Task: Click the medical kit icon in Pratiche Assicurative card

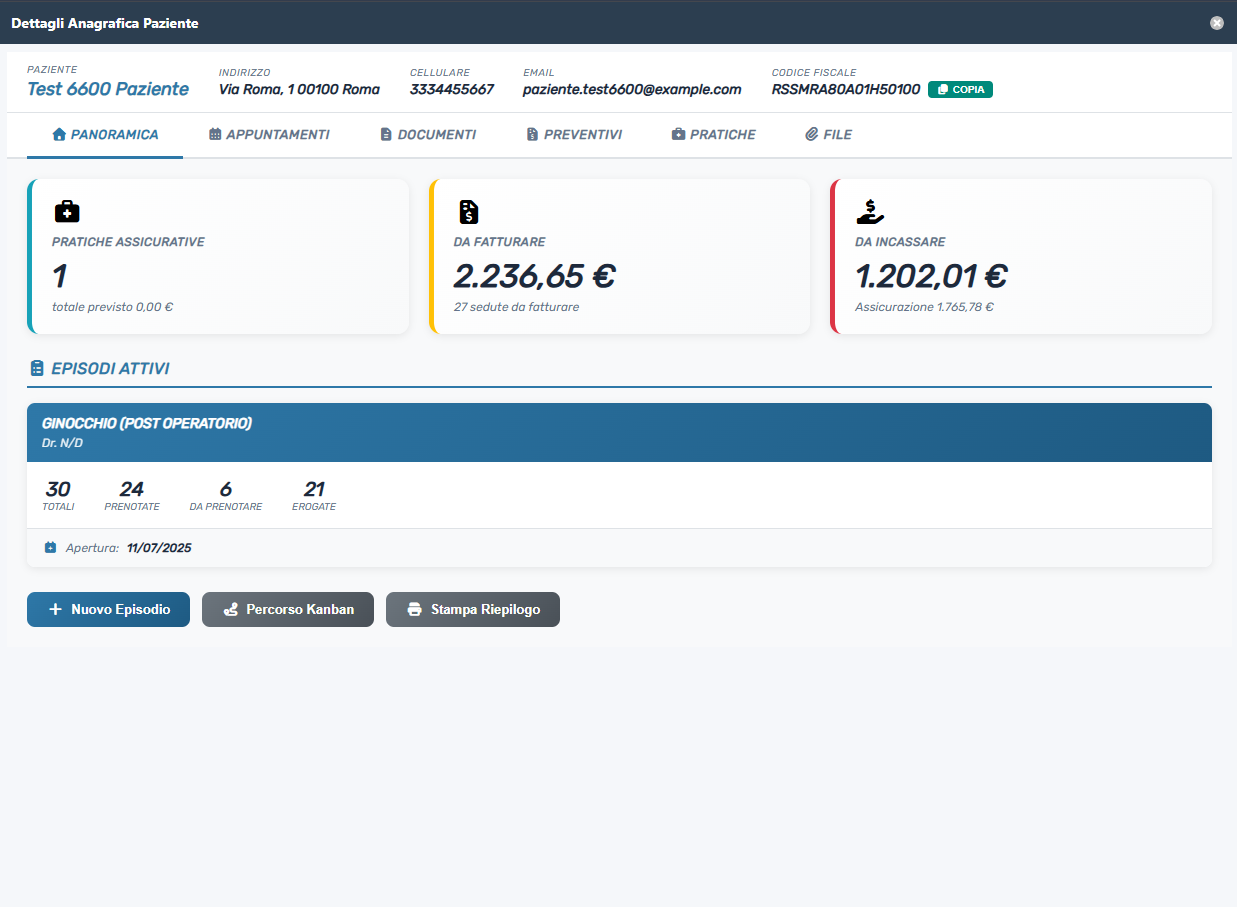Action: 66,211
